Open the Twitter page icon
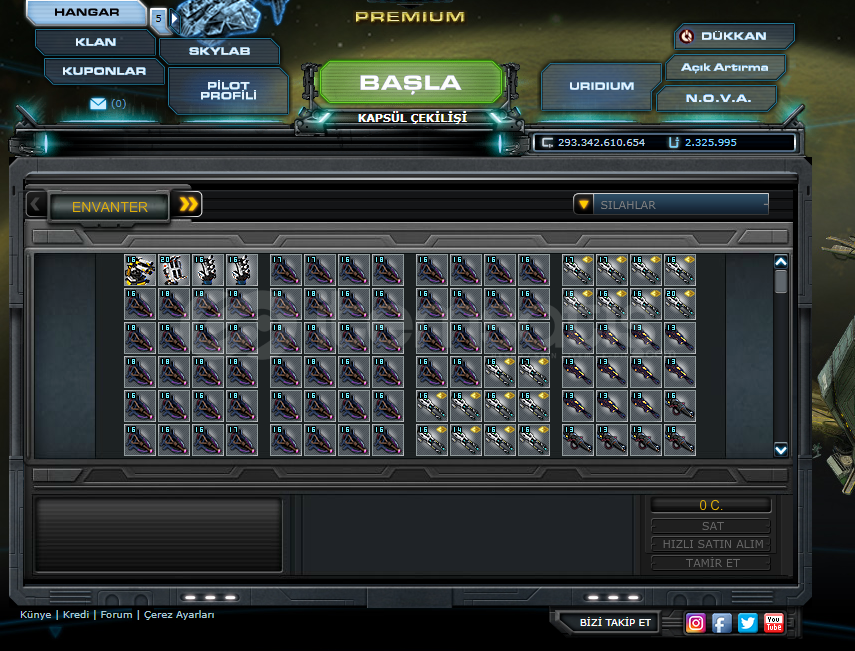 pyautogui.click(x=748, y=623)
